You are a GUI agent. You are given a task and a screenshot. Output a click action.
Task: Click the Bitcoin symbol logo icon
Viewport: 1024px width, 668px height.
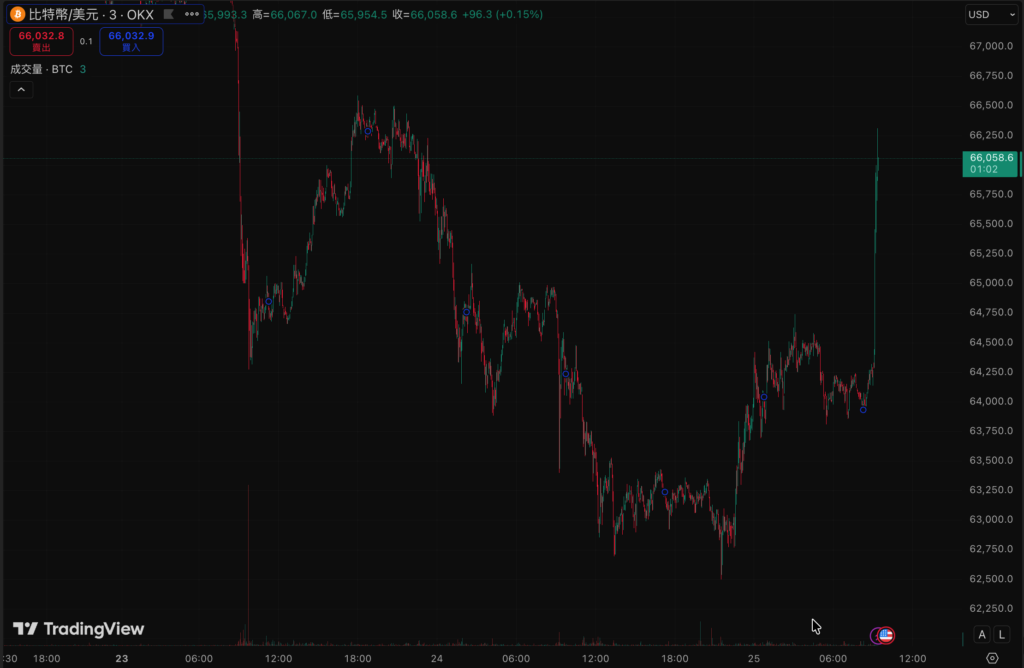[x=17, y=14]
